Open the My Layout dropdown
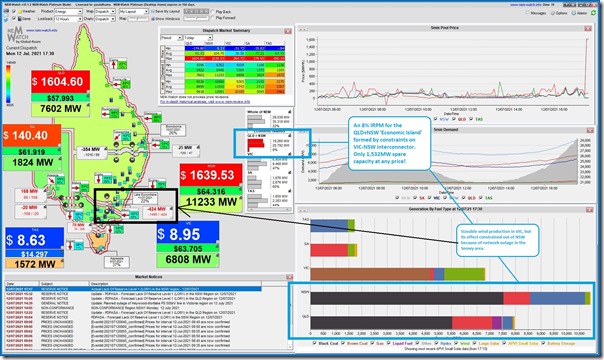Viewport: 604px width, 360px height. coord(133,12)
